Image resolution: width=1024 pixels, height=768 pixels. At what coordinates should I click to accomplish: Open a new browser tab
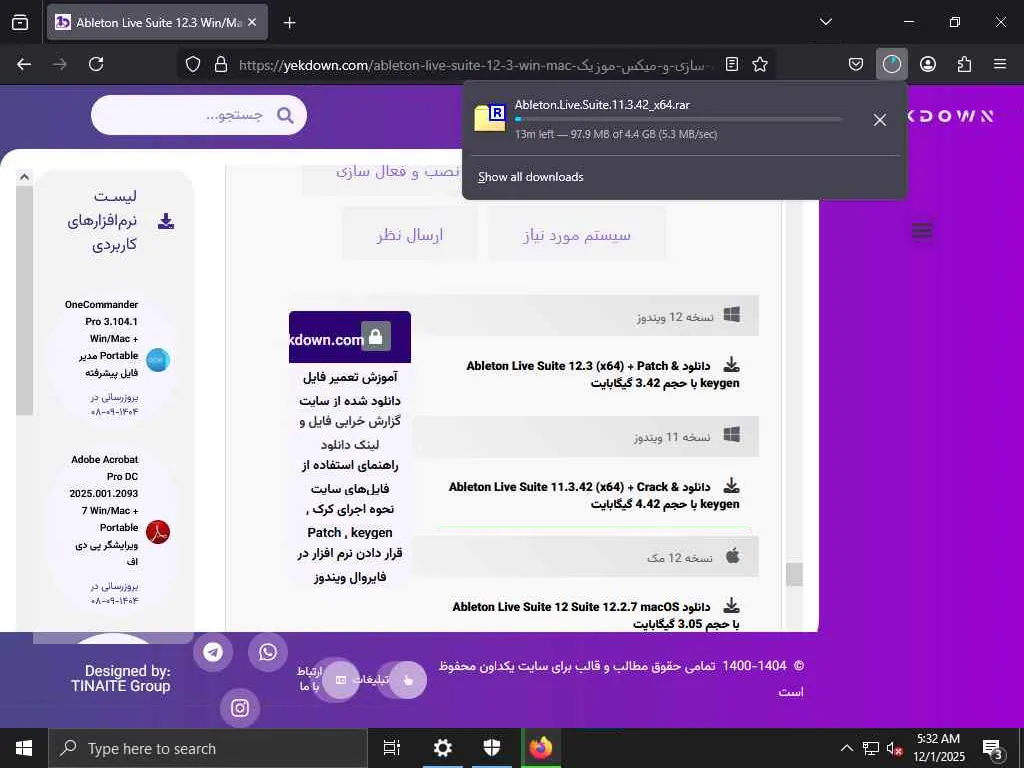pos(289,23)
